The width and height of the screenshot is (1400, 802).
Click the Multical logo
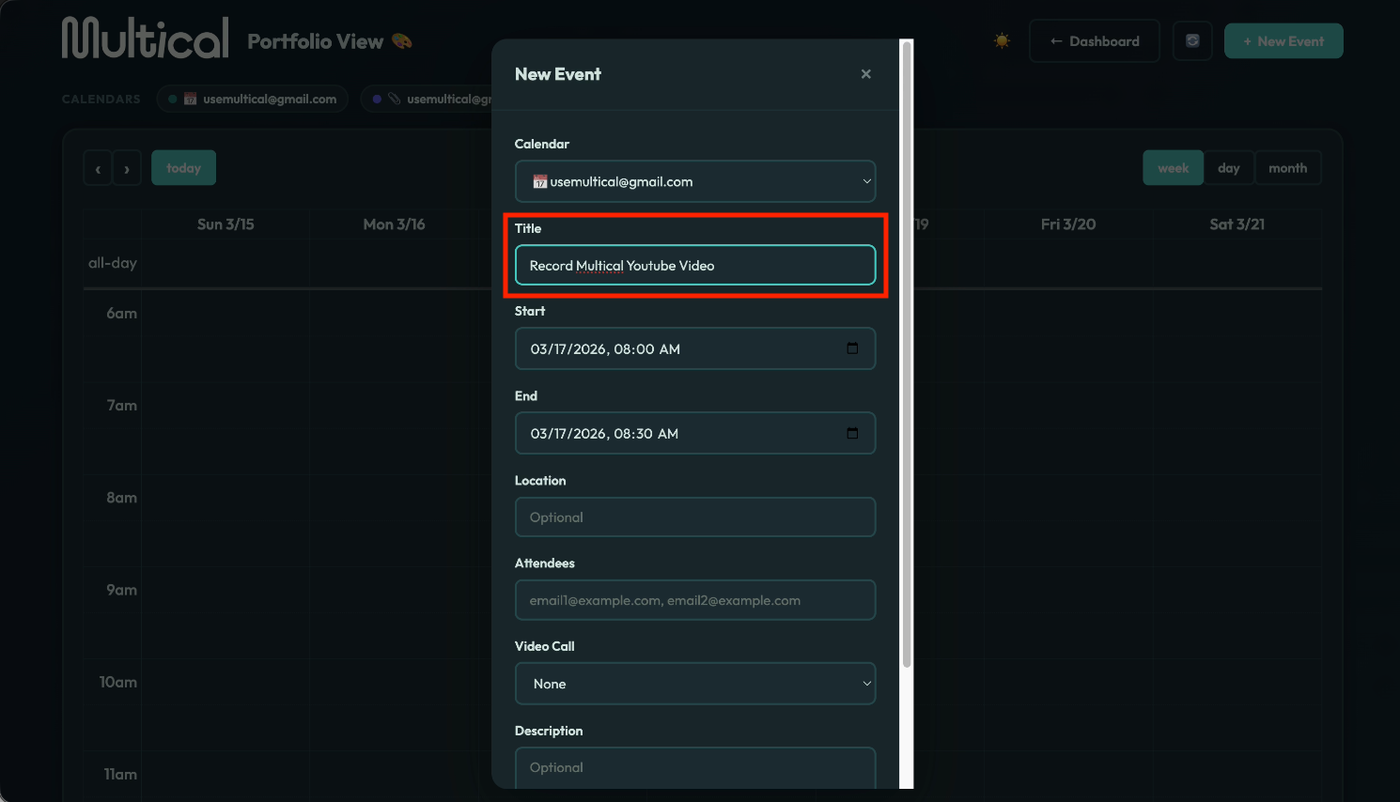coord(145,38)
